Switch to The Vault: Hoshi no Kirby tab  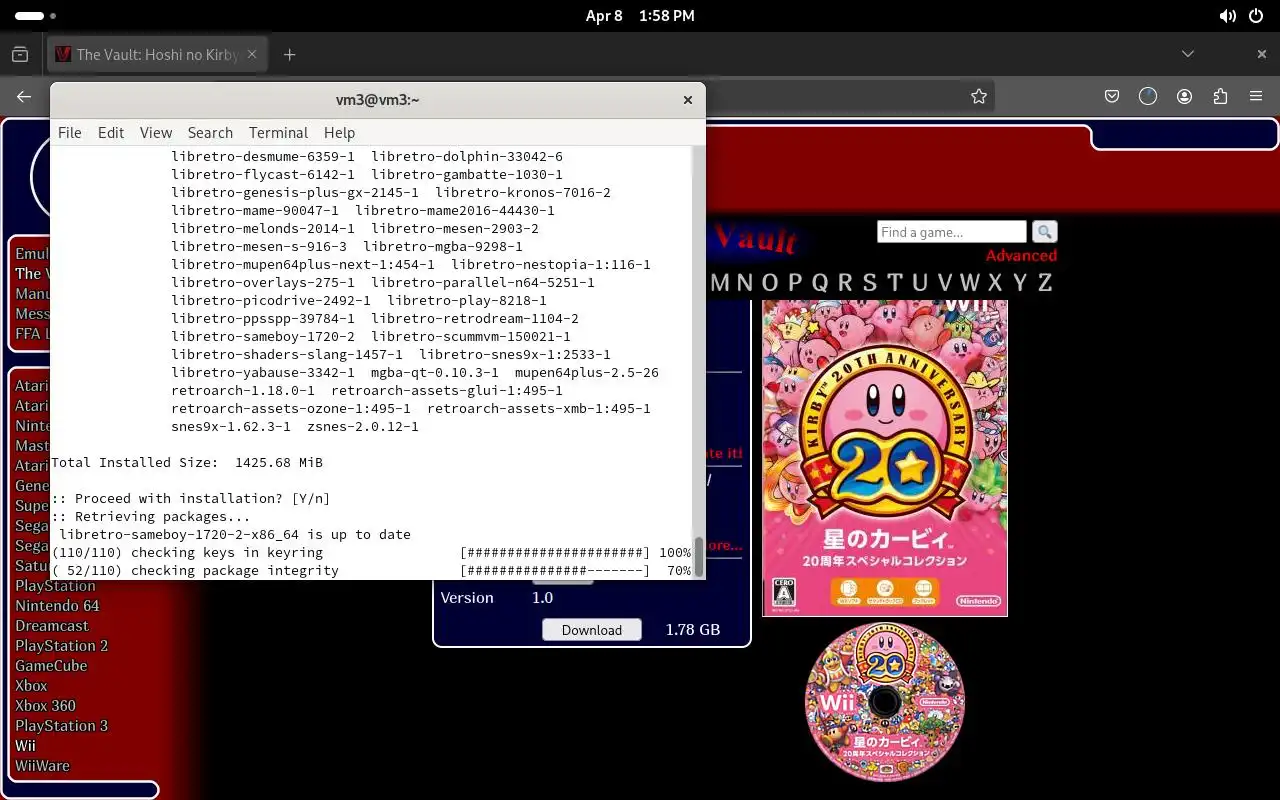[x=157, y=54]
